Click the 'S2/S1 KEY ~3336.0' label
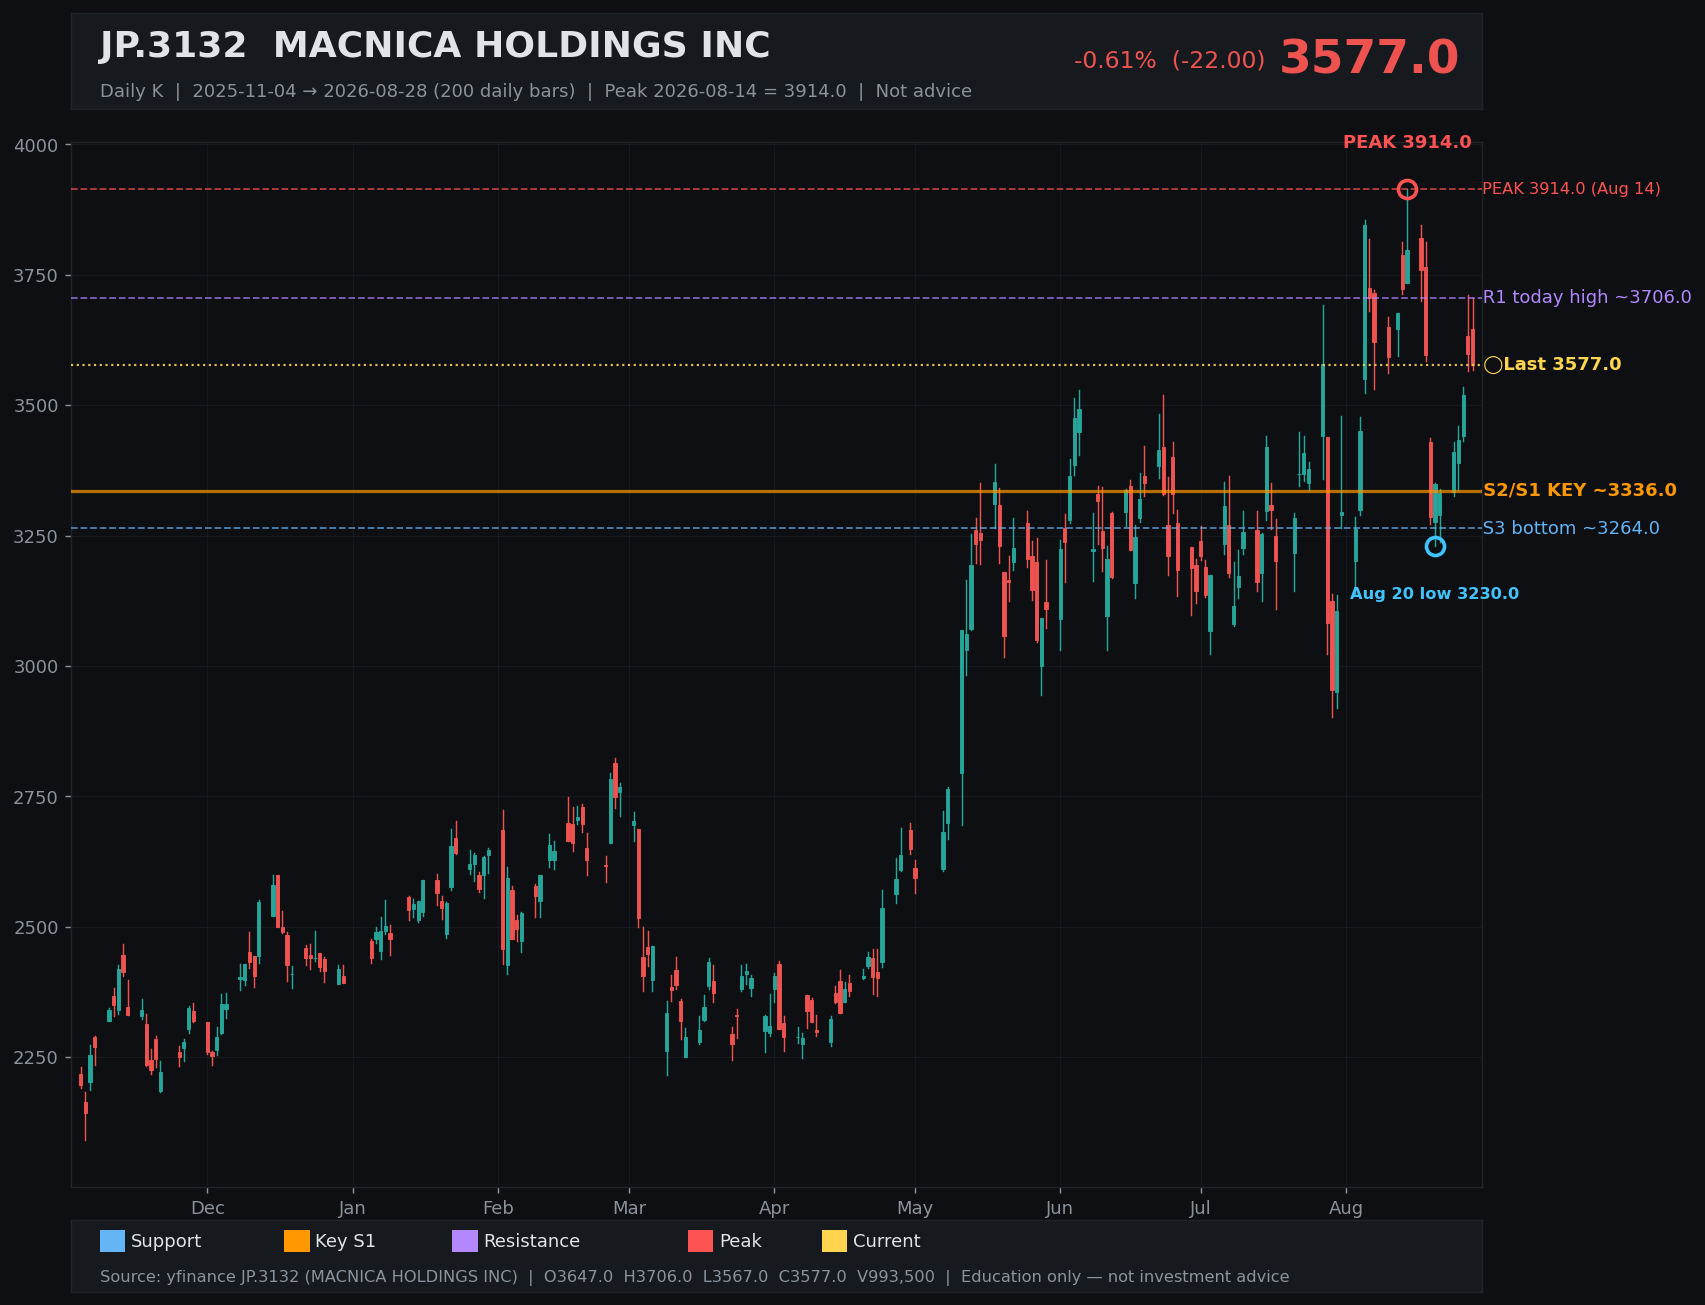Image resolution: width=1705 pixels, height=1305 pixels. pyautogui.click(x=1580, y=491)
